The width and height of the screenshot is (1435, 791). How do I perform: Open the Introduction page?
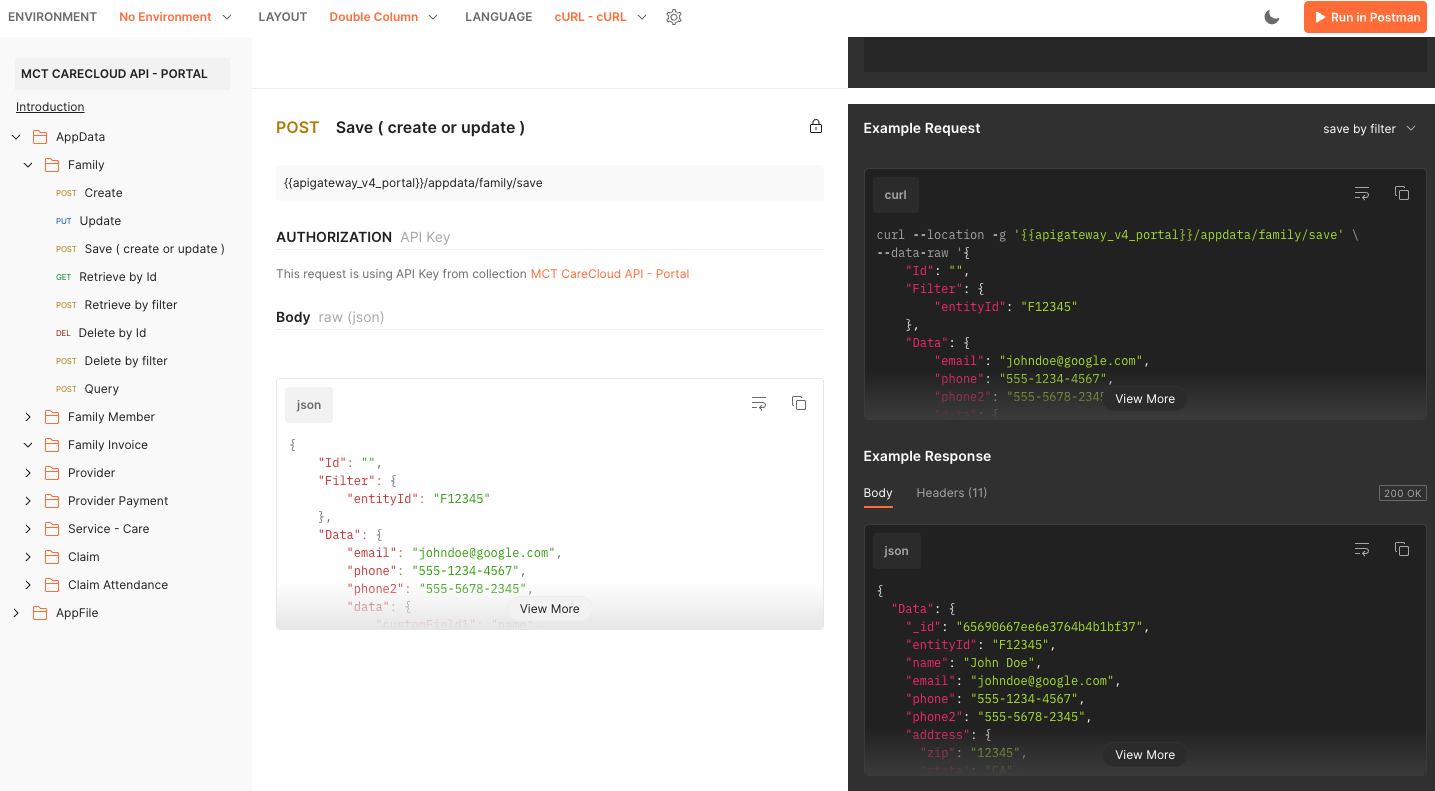49,106
